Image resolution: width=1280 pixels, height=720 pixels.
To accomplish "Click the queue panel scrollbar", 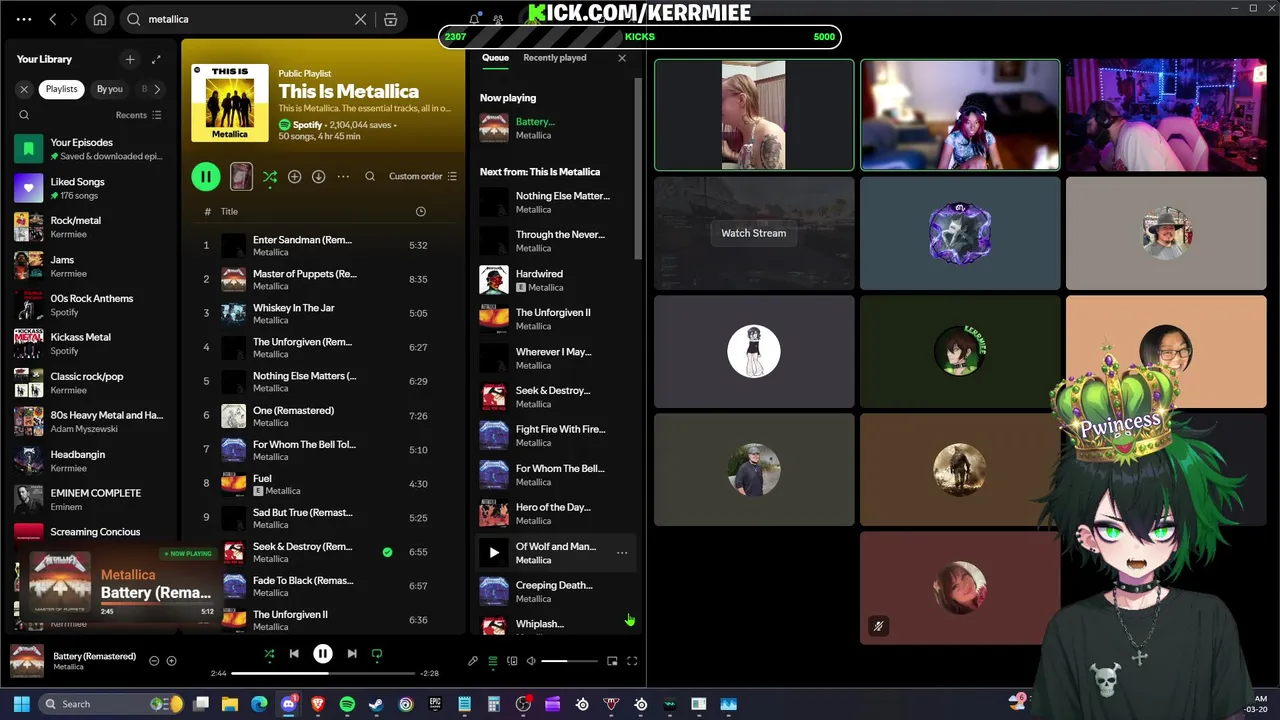I will (x=638, y=170).
